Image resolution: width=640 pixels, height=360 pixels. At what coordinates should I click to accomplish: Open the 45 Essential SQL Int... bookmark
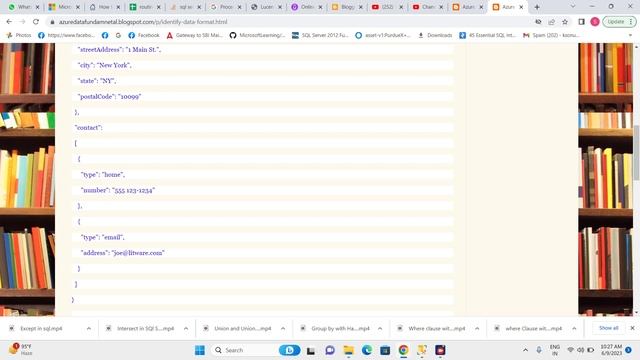pos(487,36)
